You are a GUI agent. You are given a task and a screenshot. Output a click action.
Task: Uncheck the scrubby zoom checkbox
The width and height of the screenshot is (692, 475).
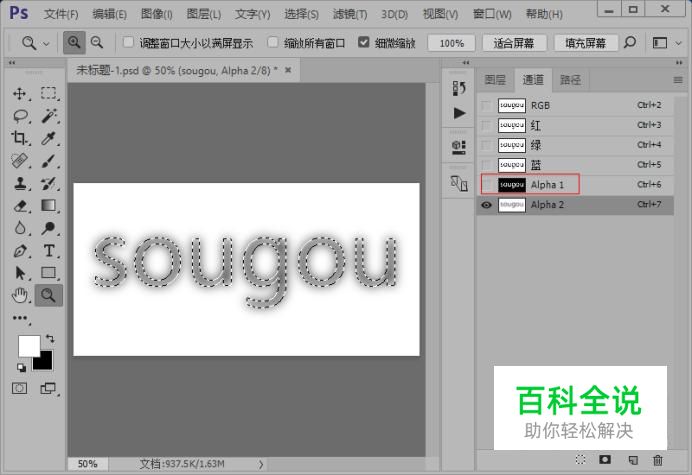pos(363,42)
